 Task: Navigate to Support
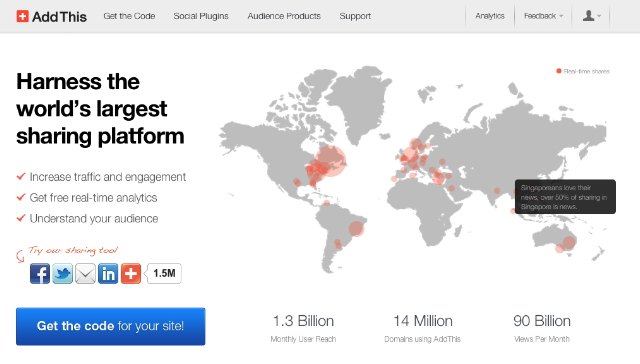355,16
